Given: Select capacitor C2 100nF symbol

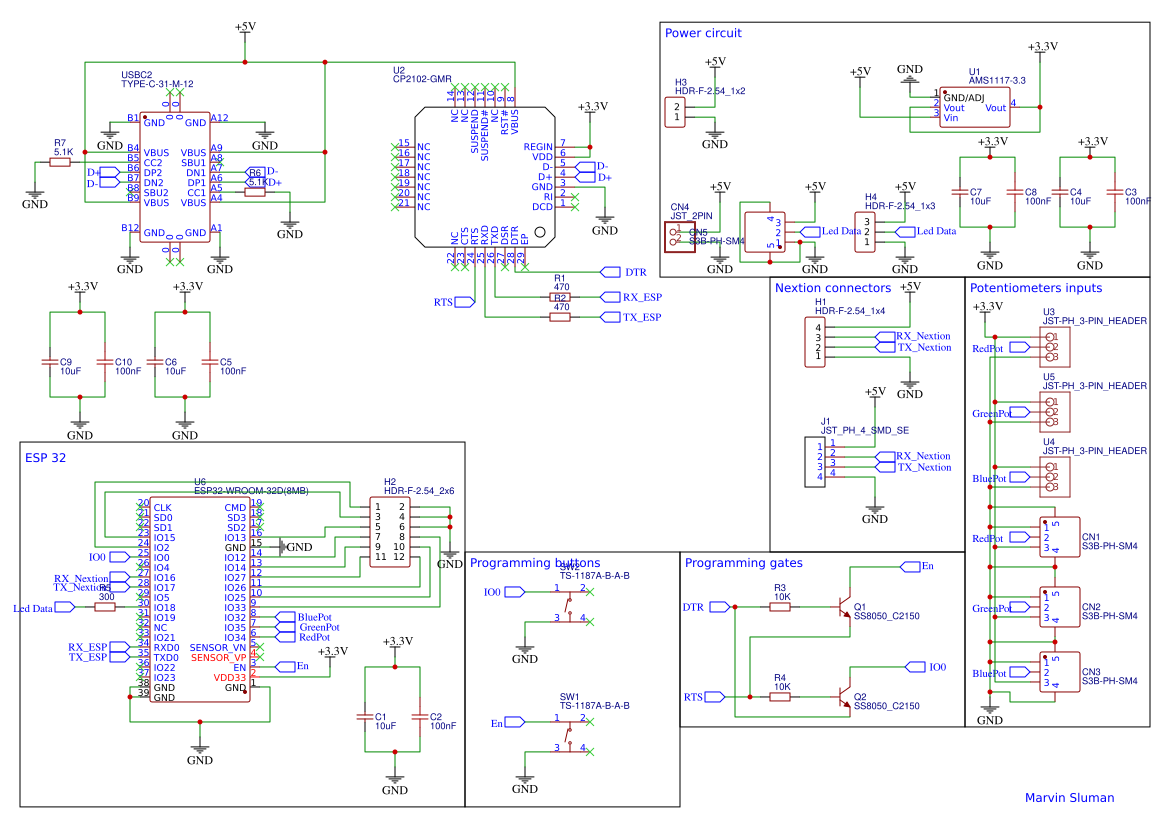Looking at the screenshot, I should tap(420, 716).
